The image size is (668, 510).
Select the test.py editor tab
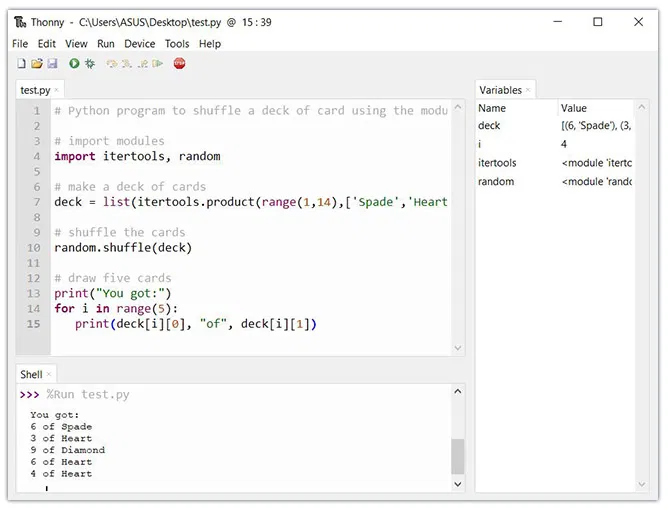tap(35, 90)
